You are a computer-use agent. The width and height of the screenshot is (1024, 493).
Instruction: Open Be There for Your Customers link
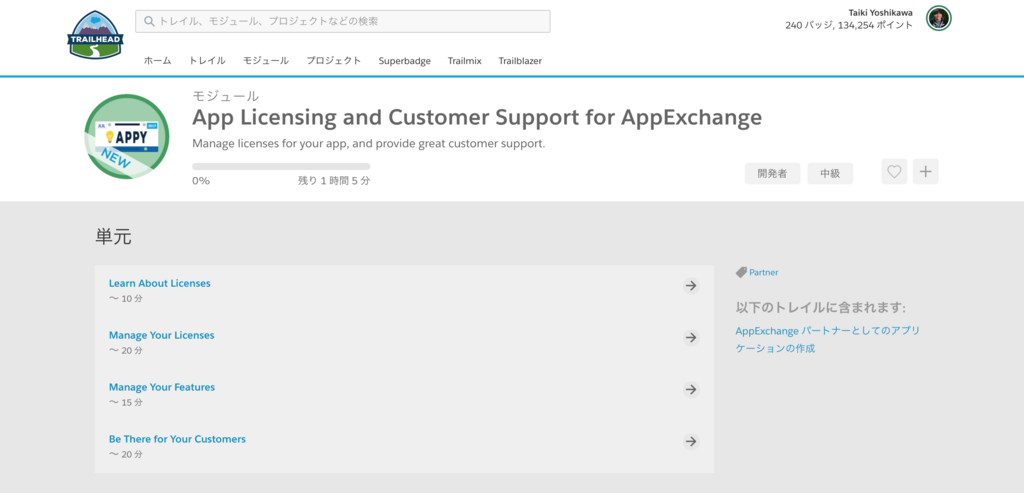[178, 439]
